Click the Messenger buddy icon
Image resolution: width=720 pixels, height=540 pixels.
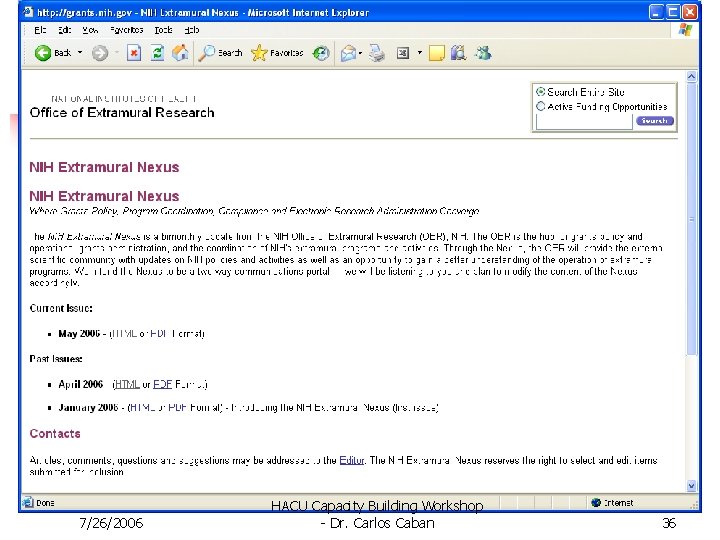[x=483, y=53]
